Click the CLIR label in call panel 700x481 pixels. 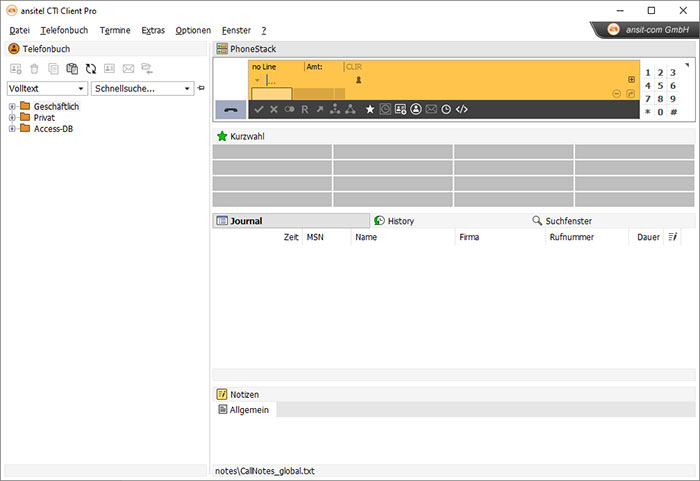pyautogui.click(x=354, y=67)
